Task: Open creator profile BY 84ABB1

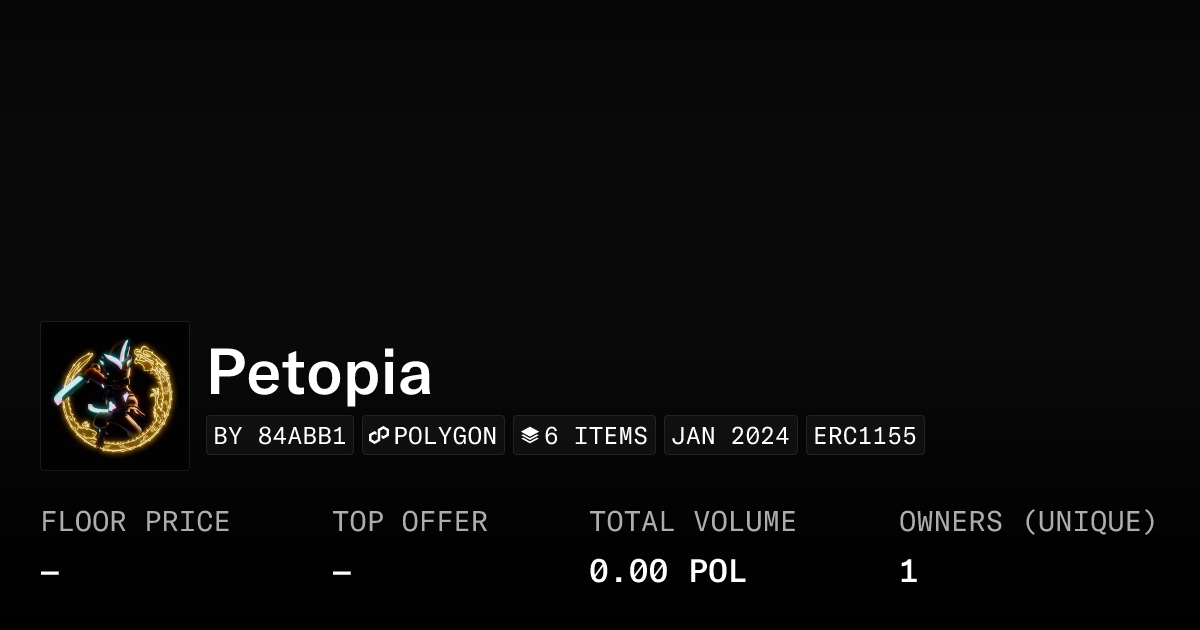Action: (x=280, y=436)
